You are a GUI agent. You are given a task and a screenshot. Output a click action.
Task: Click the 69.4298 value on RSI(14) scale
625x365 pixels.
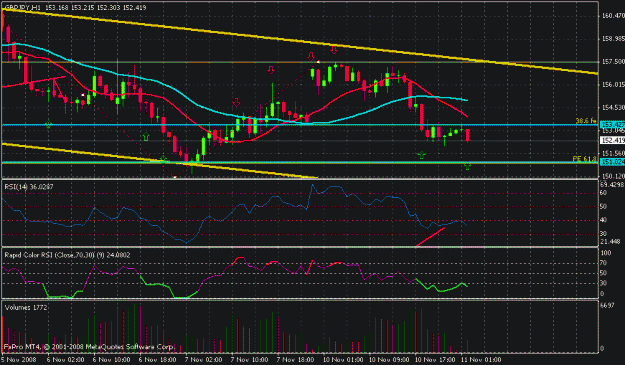point(613,184)
